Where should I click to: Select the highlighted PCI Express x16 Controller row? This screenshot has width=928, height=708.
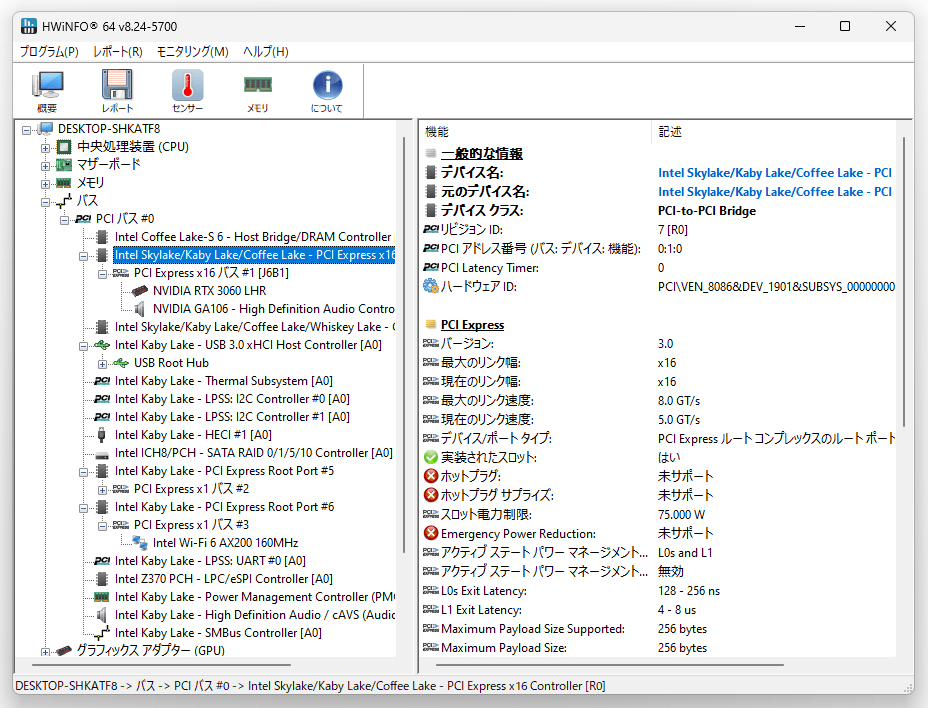click(x=254, y=255)
